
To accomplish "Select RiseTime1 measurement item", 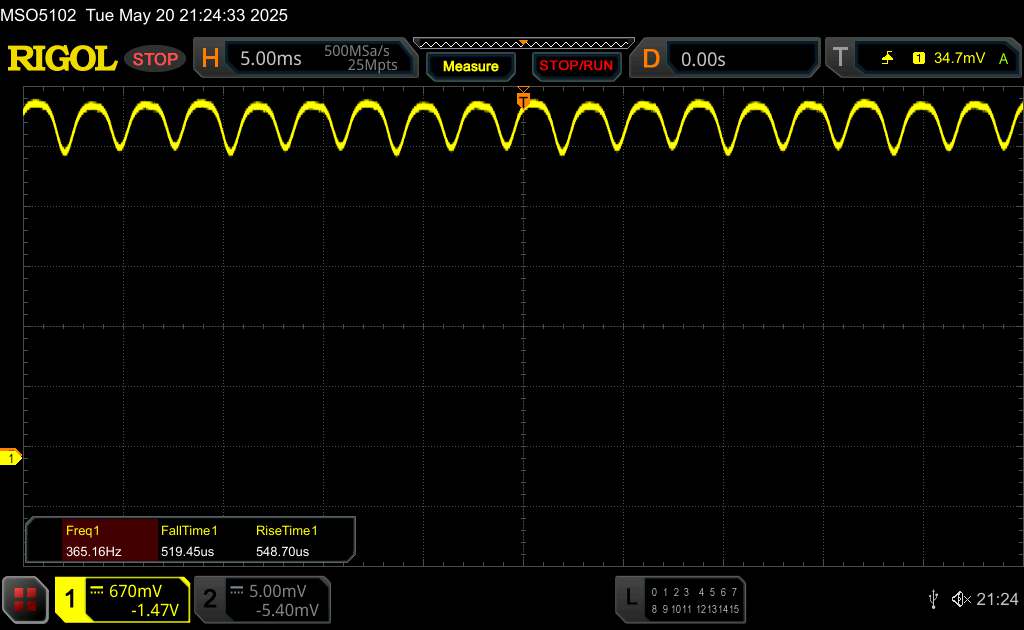I will click(x=286, y=531).
